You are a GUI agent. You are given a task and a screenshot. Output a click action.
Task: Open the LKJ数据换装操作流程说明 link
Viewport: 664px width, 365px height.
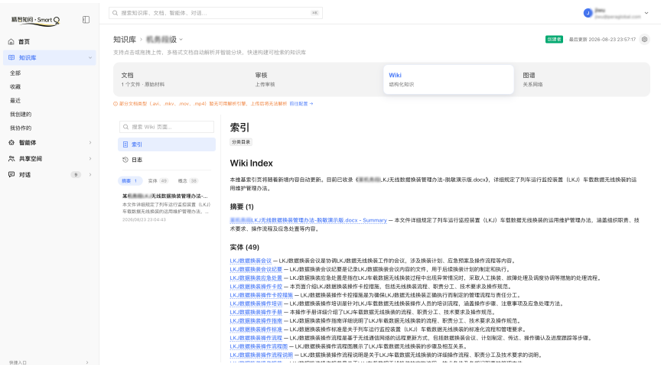tap(261, 355)
